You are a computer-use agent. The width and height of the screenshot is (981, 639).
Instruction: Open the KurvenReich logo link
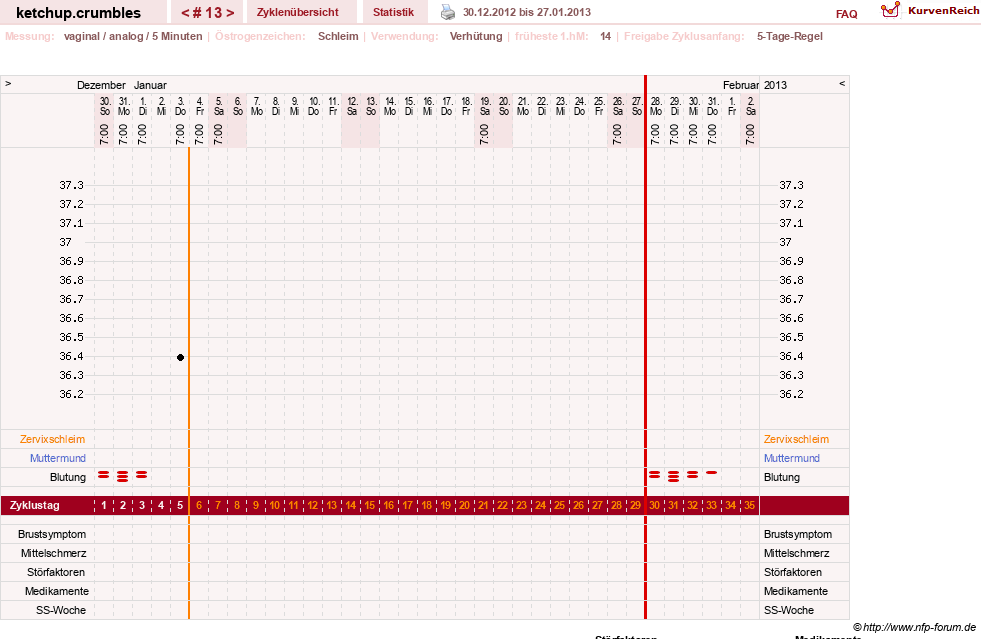(x=930, y=11)
